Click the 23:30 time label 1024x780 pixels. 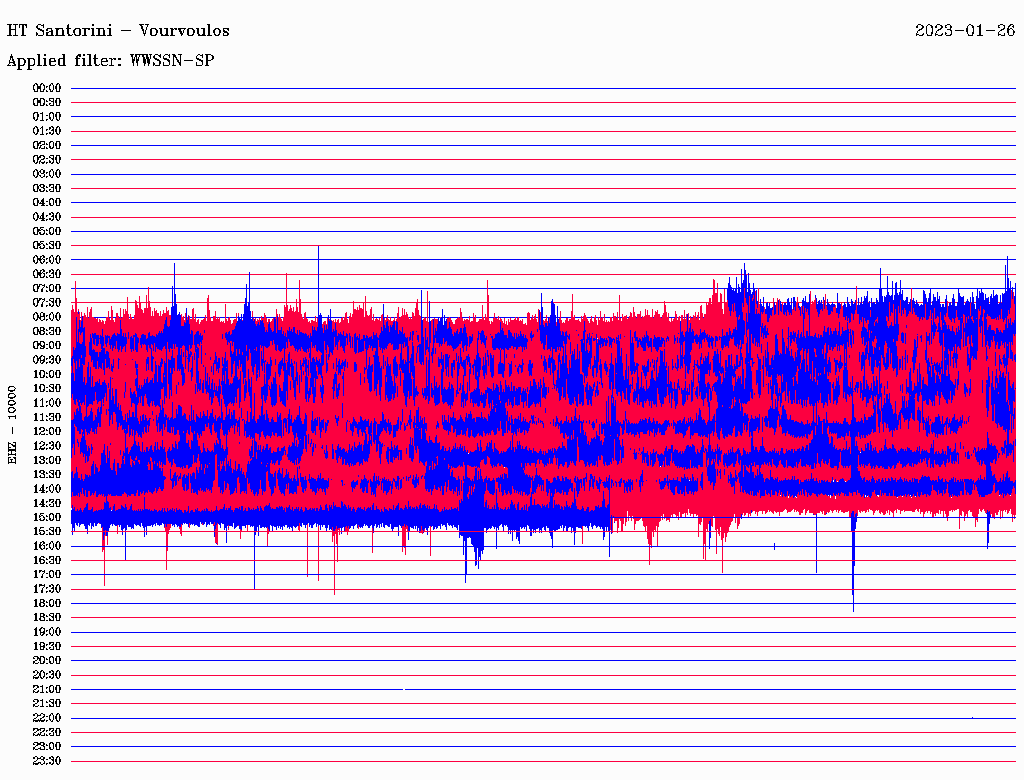47,761
